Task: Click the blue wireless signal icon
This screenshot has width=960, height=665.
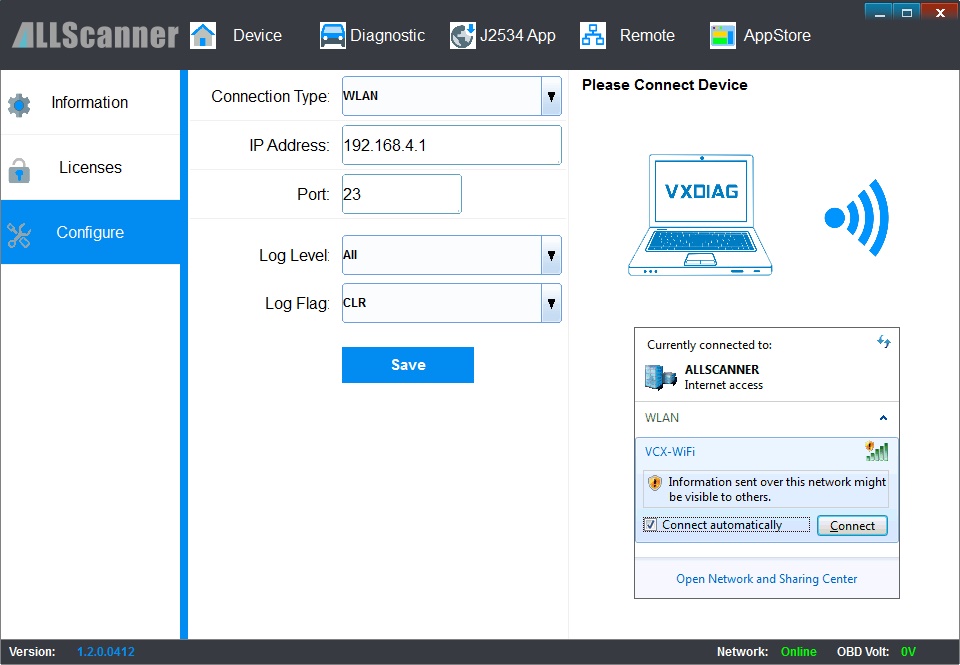Action: [x=856, y=217]
